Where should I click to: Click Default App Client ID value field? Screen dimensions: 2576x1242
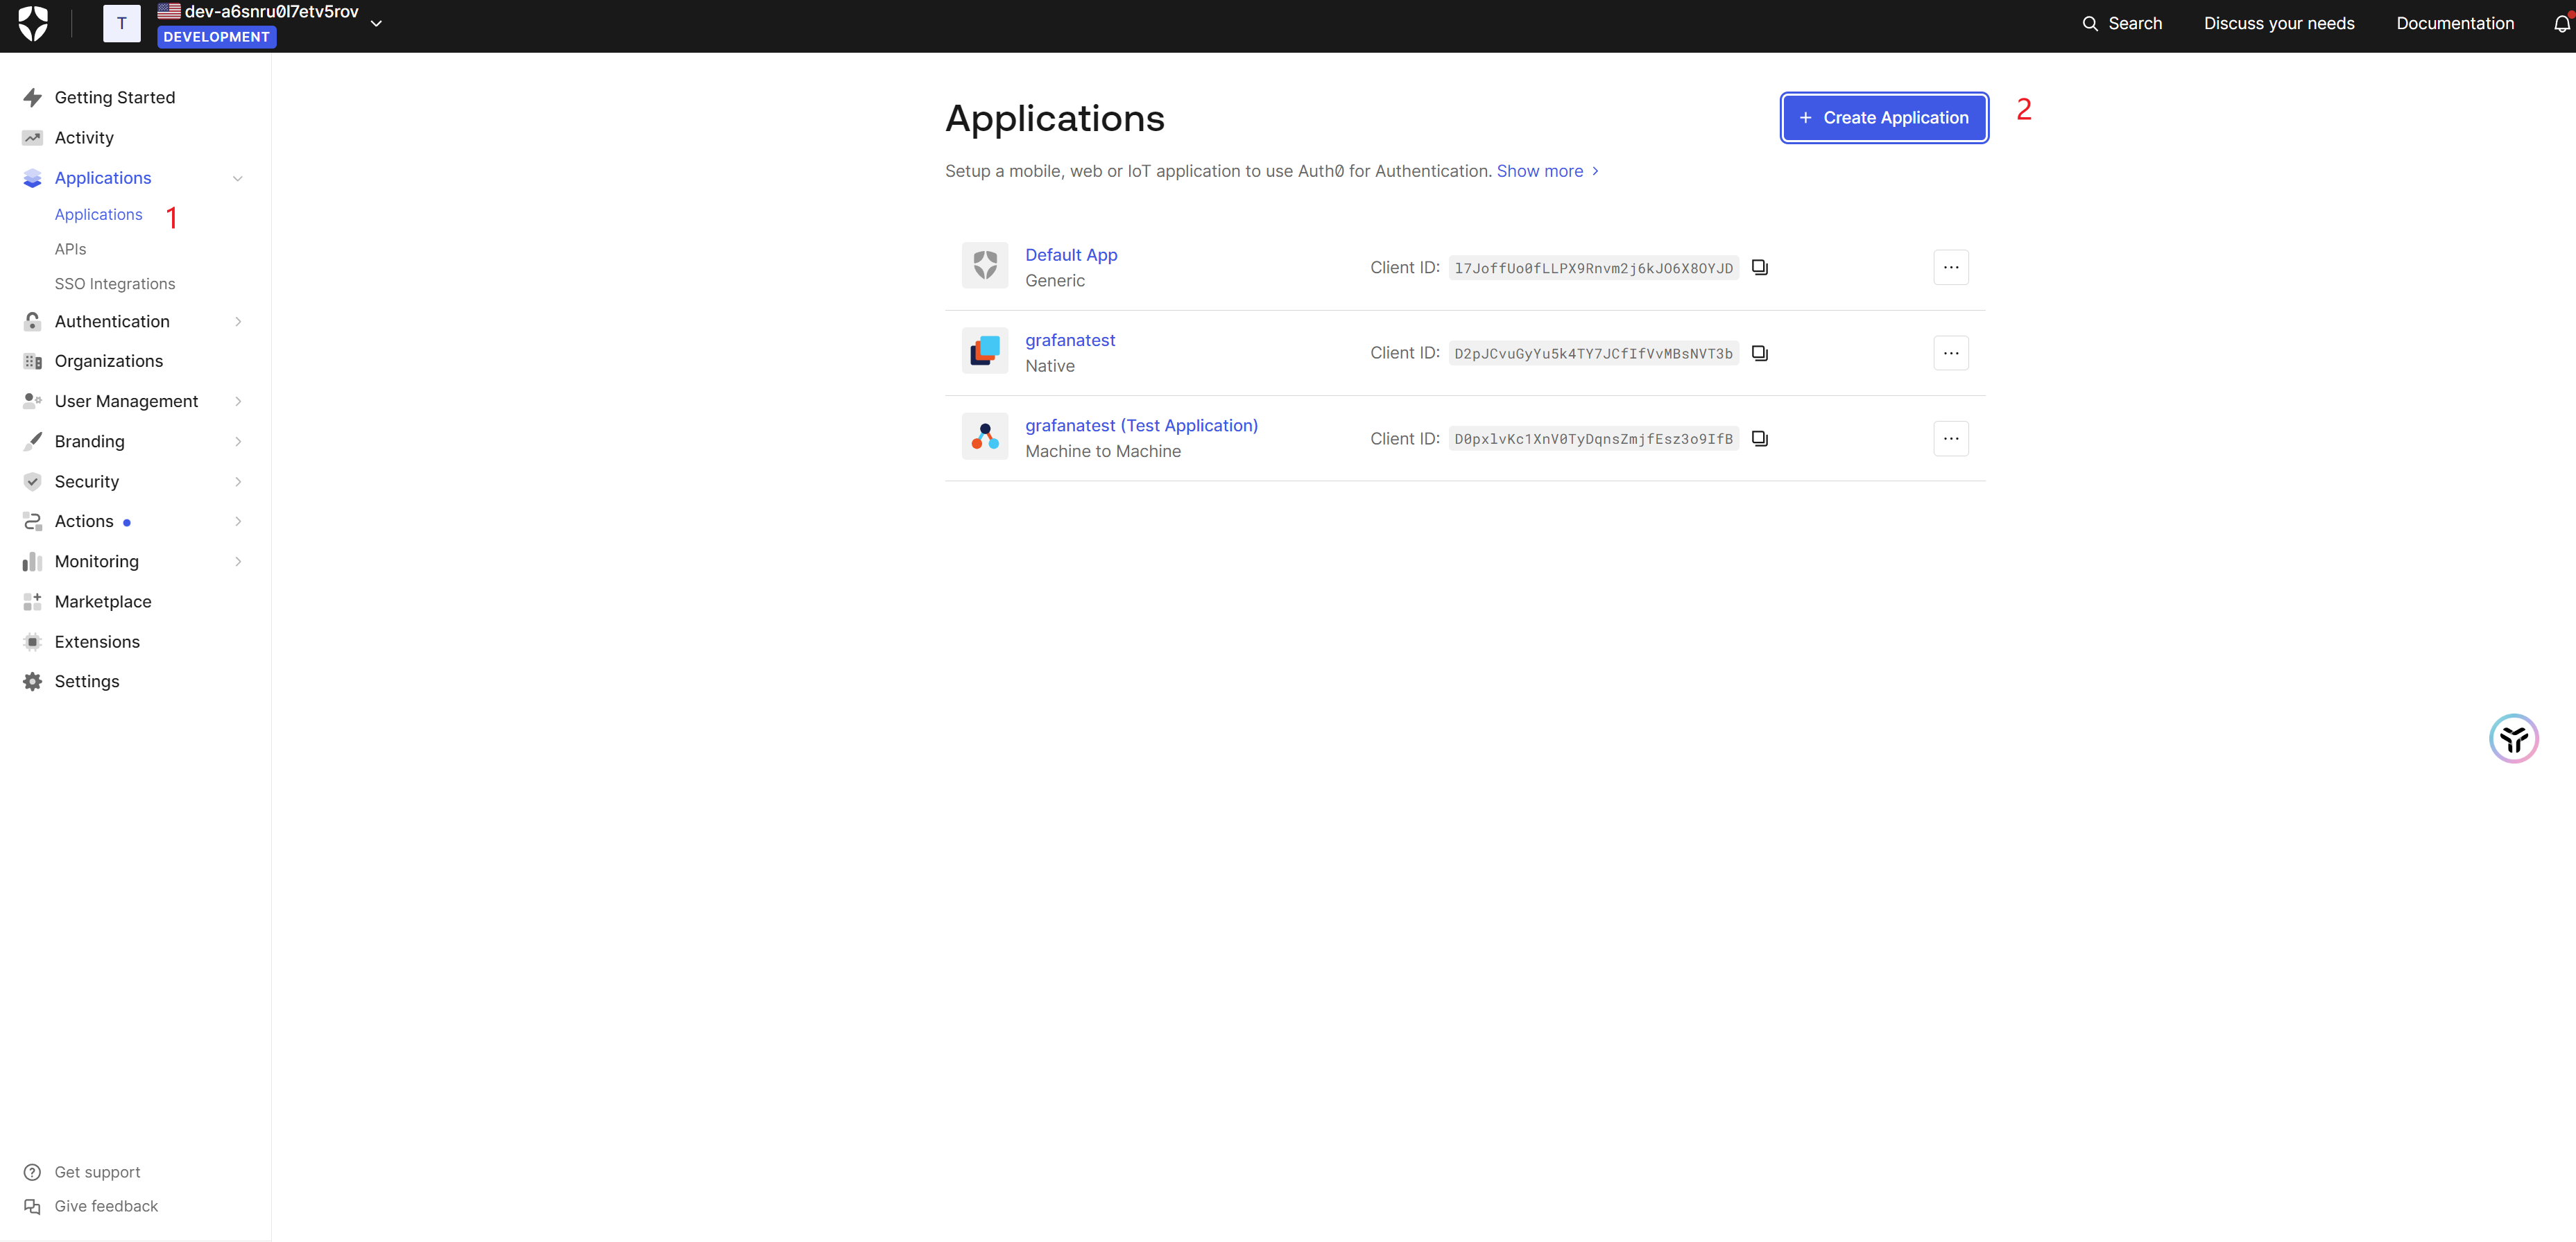point(1593,268)
